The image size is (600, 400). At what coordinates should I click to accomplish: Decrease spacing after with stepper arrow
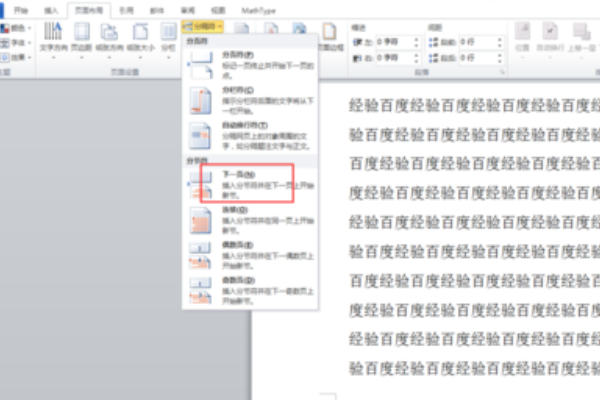click(500, 61)
